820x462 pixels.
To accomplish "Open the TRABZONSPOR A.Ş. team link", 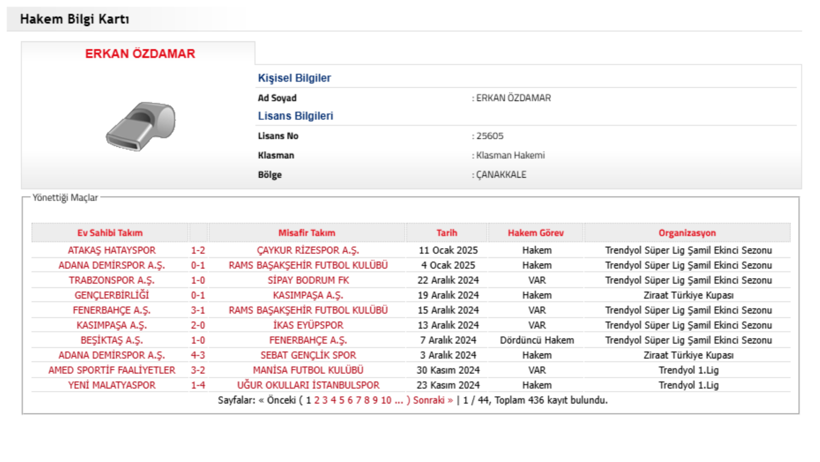I will point(110,280).
